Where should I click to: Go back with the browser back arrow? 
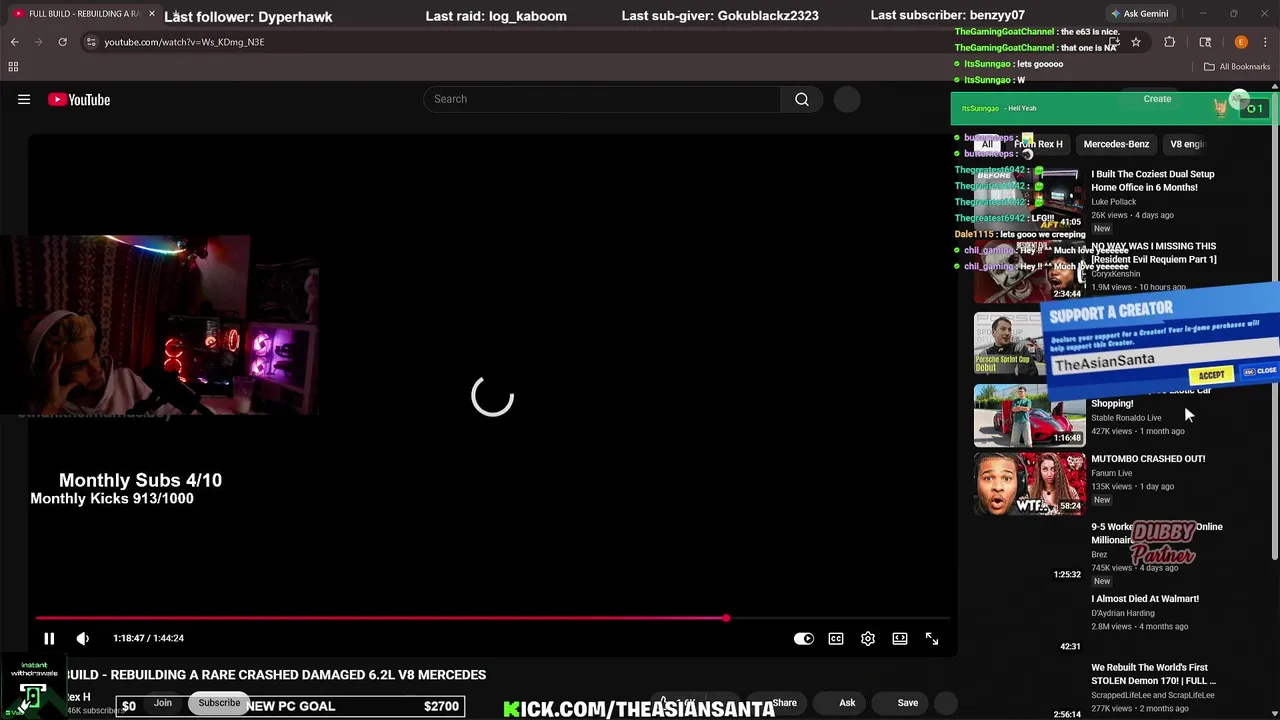(x=14, y=42)
